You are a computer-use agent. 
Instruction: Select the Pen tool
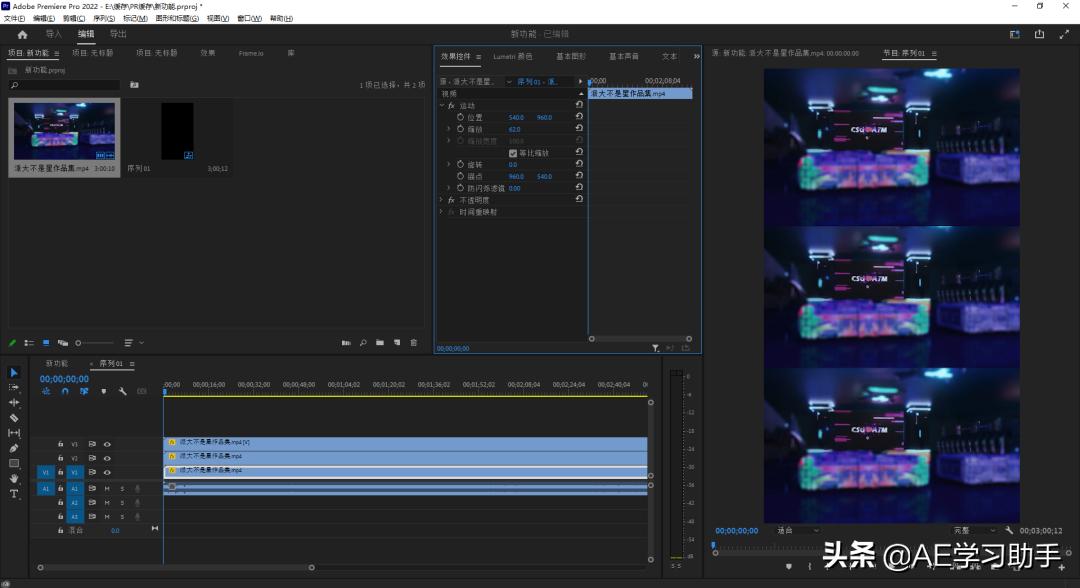[13, 448]
